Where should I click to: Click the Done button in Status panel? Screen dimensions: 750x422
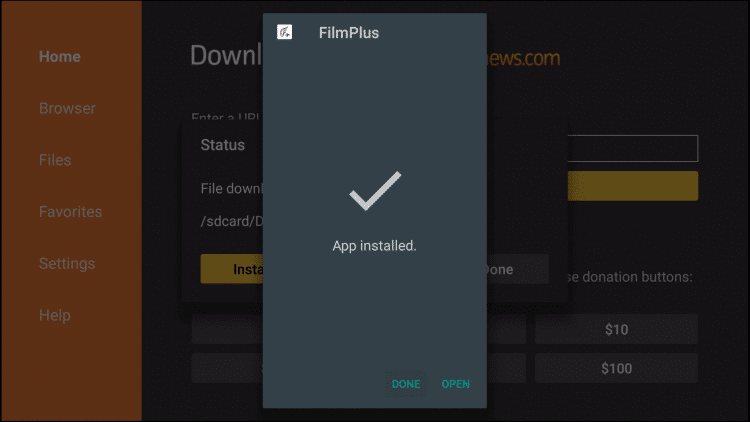(x=518, y=269)
